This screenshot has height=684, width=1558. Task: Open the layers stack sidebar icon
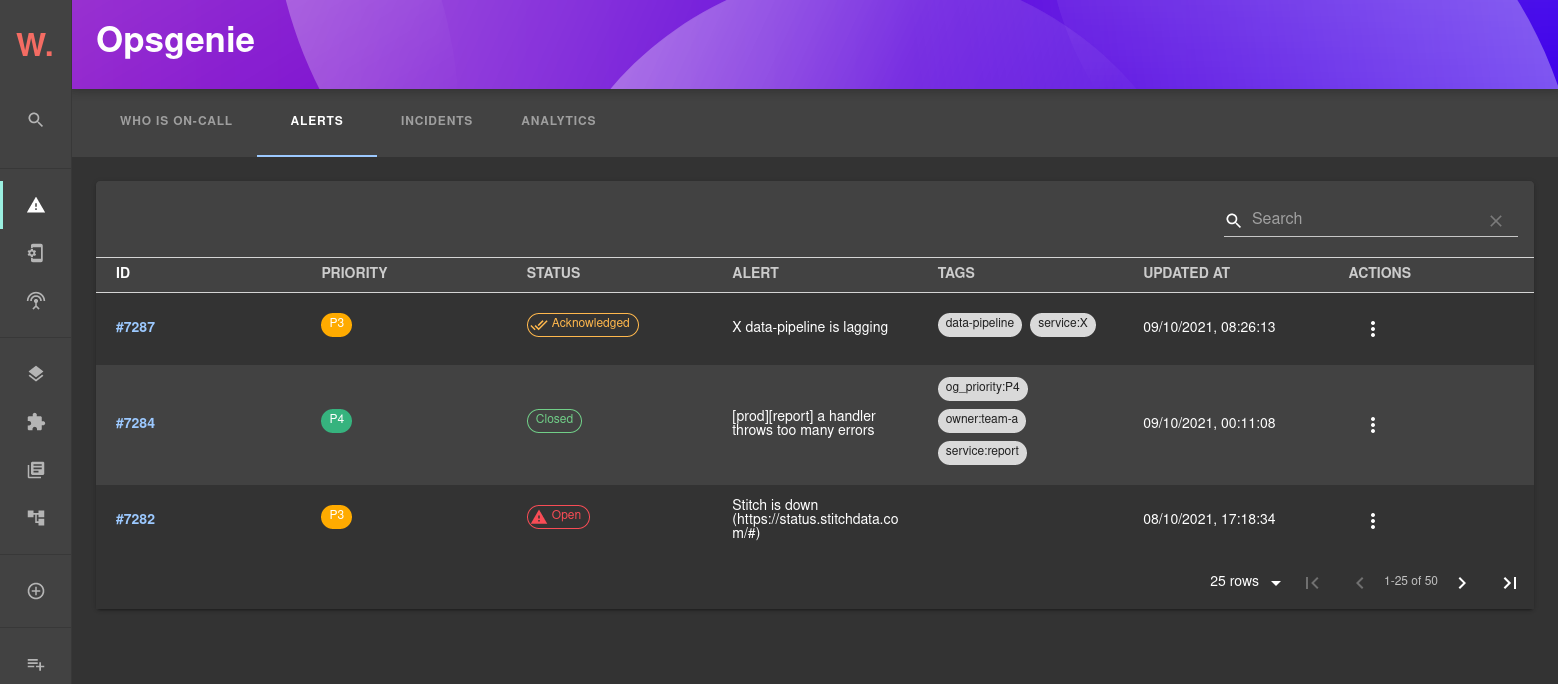pos(36,374)
